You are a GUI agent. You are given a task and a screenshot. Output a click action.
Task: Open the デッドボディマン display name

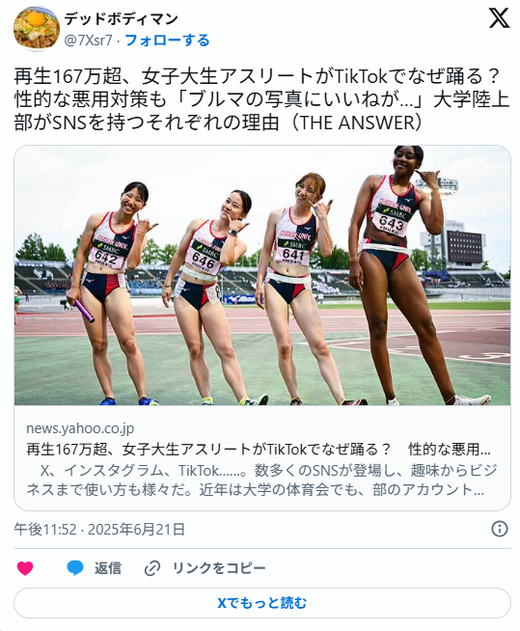[x=121, y=19]
